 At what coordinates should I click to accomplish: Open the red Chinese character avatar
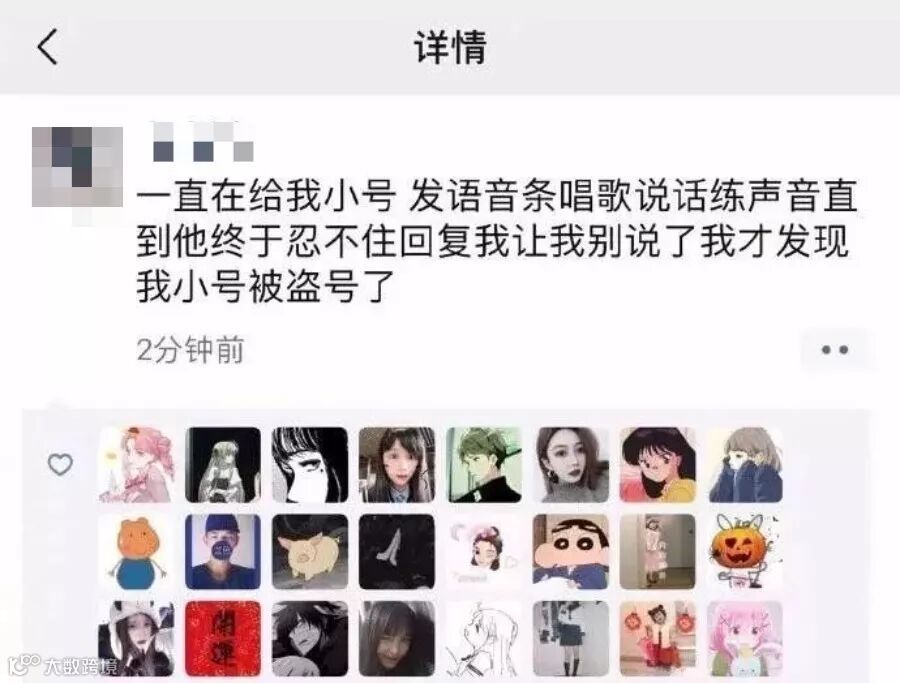[223, 639]
